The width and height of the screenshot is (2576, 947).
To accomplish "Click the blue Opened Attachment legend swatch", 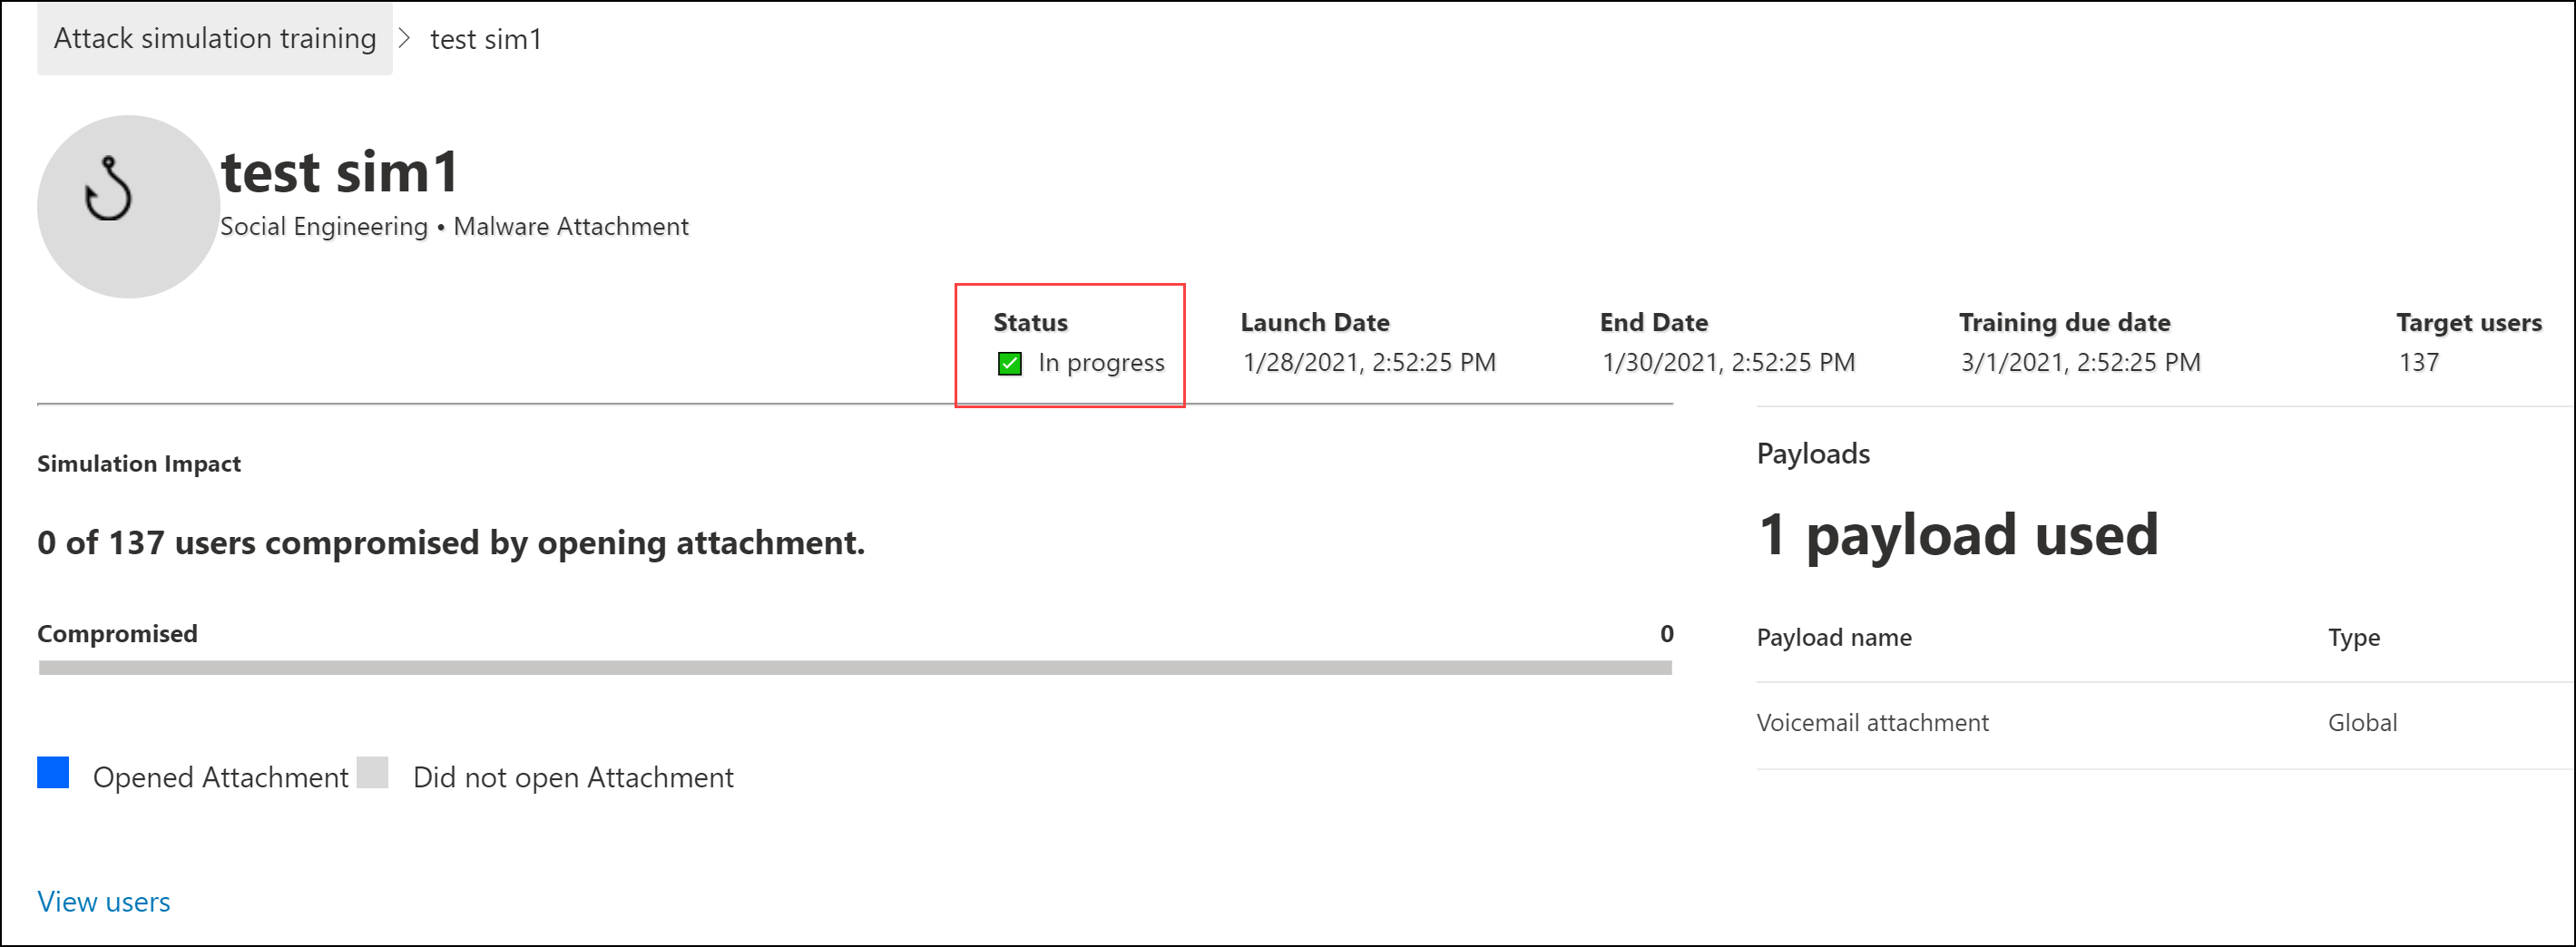I will click(53, 773).
